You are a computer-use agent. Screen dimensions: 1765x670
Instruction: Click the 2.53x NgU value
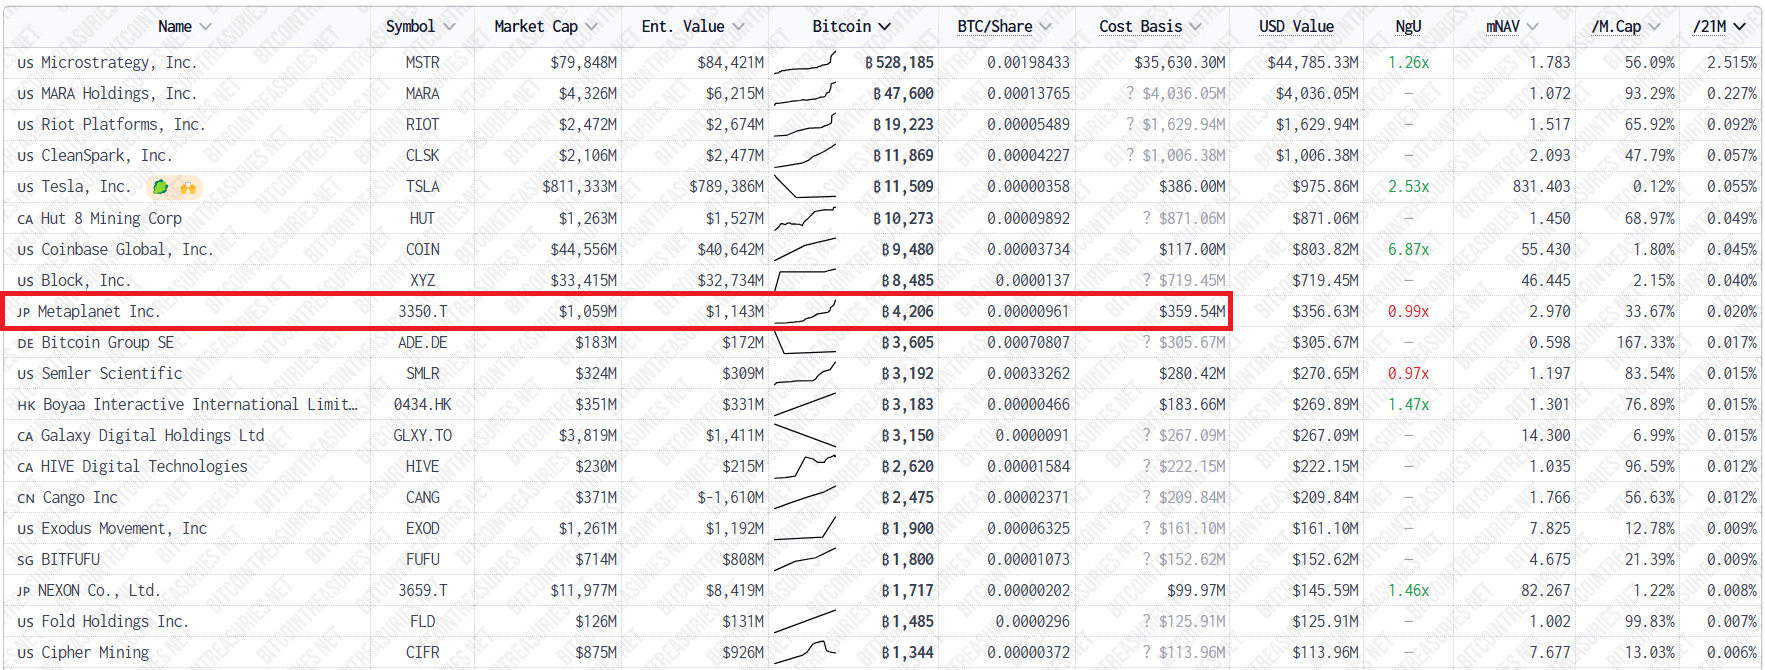pos(1408,186)
